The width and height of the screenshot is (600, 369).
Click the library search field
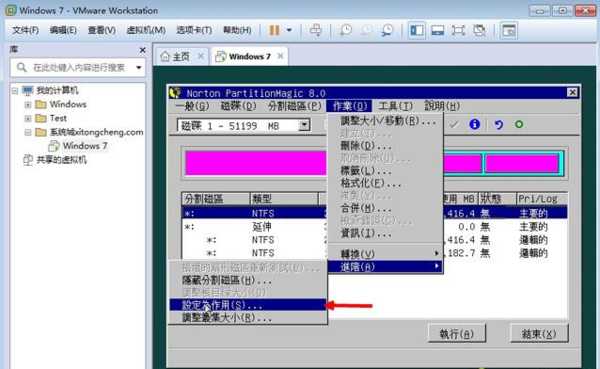coord(77,68)
